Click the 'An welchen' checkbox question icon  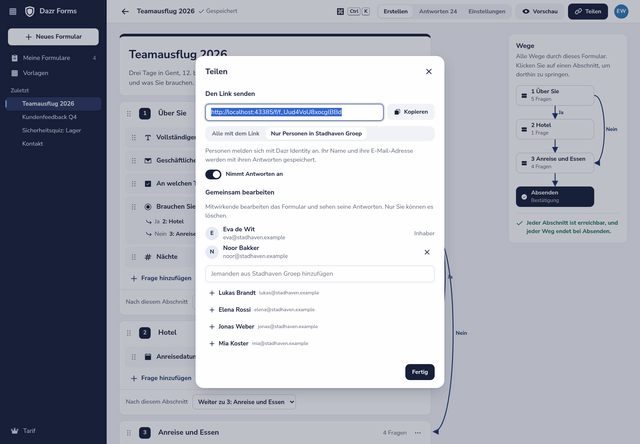148,184
